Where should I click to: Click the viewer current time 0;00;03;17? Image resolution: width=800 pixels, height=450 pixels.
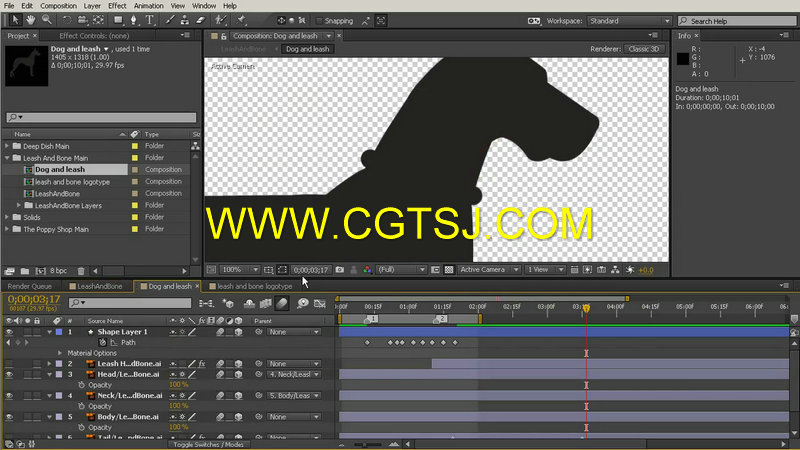(x=311, y=270)
